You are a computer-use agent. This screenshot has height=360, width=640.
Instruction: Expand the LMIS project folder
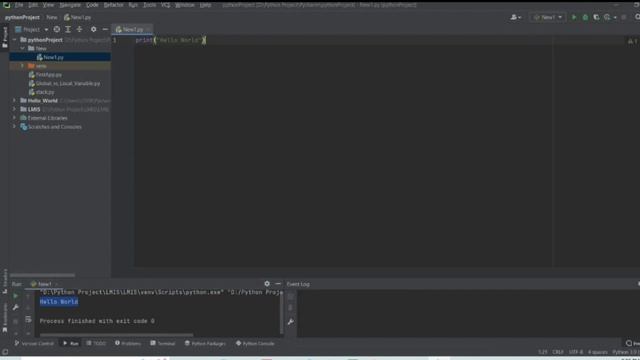pyautogui.click(x=15, y=109)
